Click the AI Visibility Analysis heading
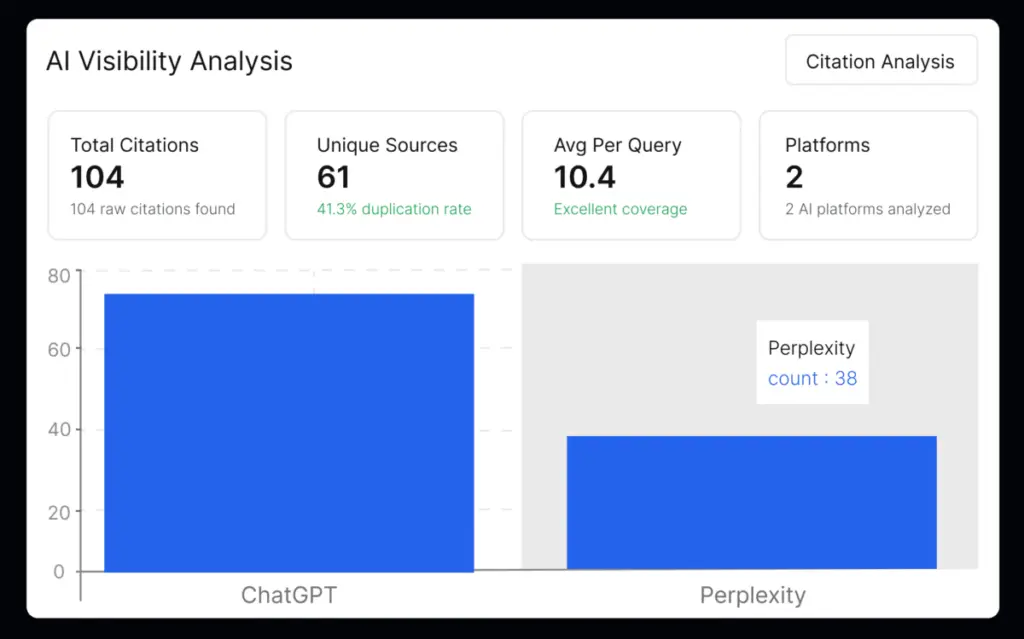1024x639 pixels. 169,61
